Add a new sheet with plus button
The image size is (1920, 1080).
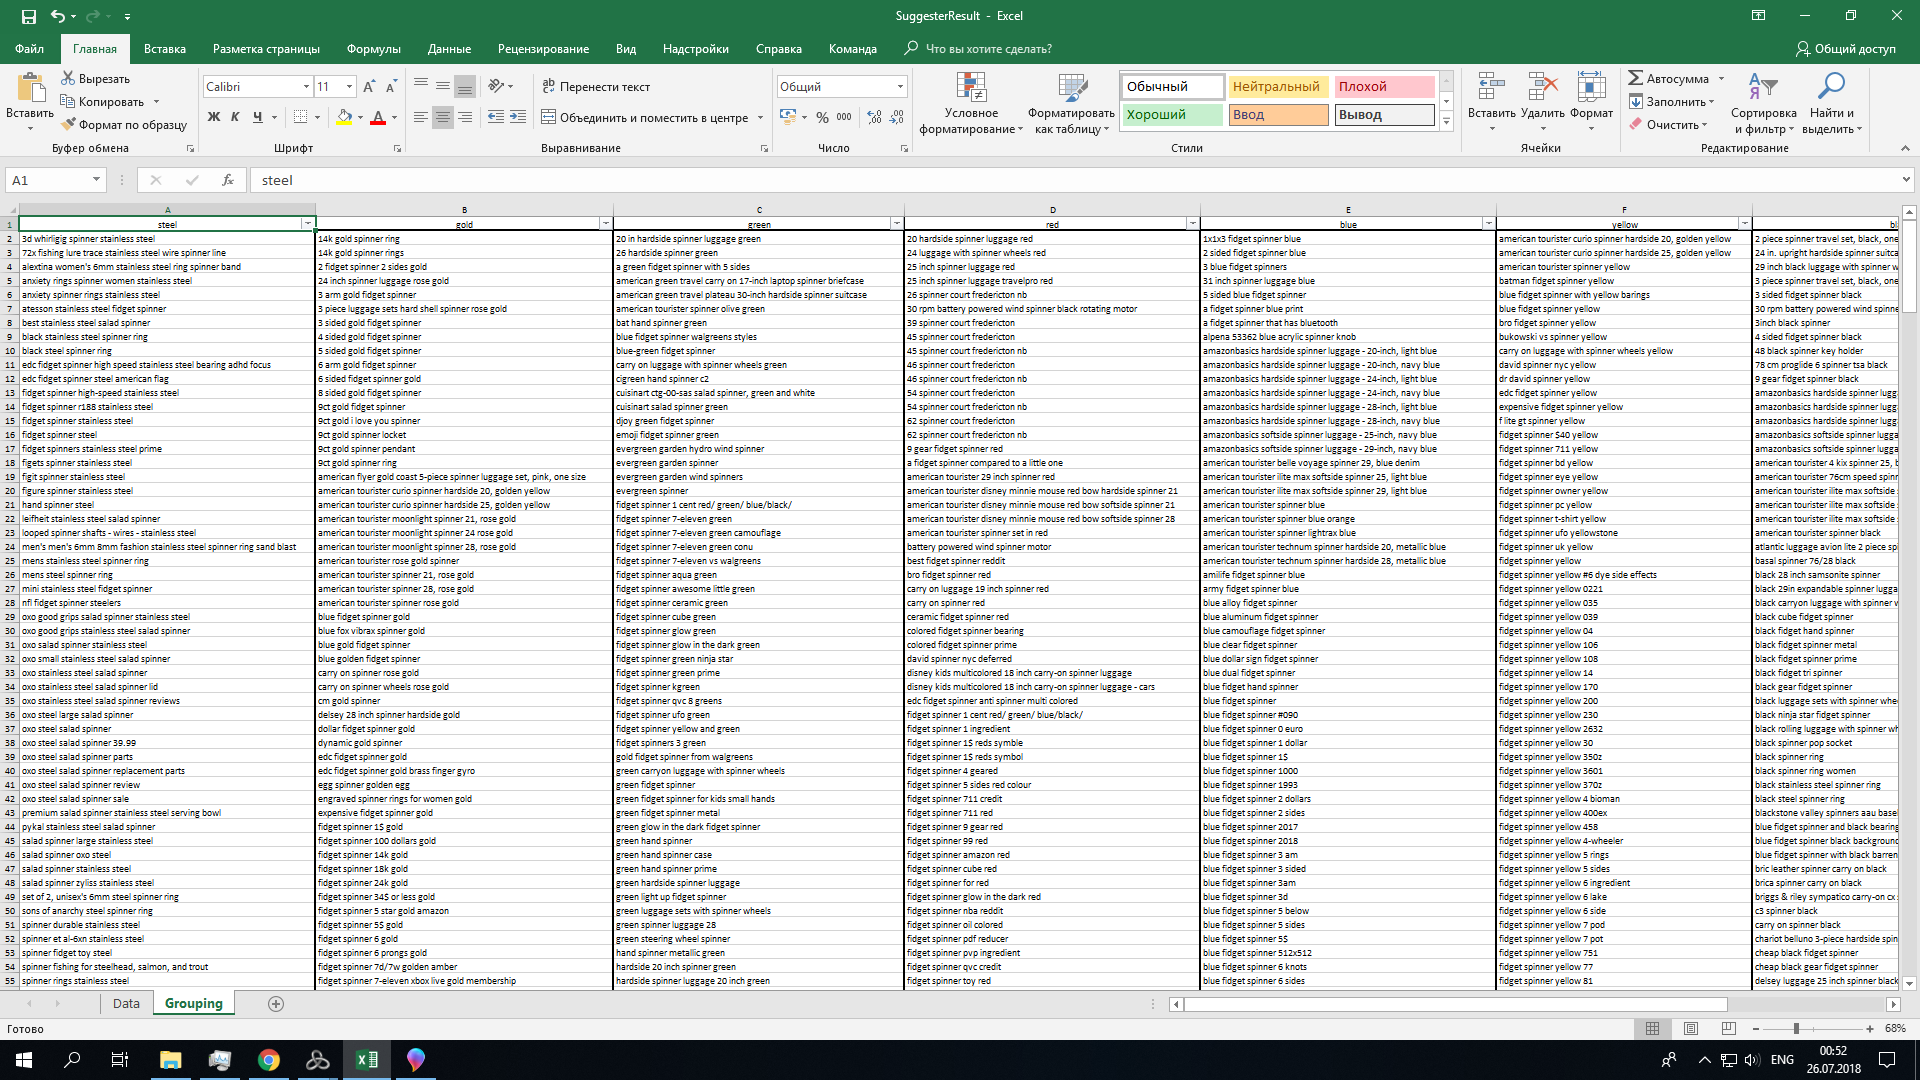(276, 1003)
